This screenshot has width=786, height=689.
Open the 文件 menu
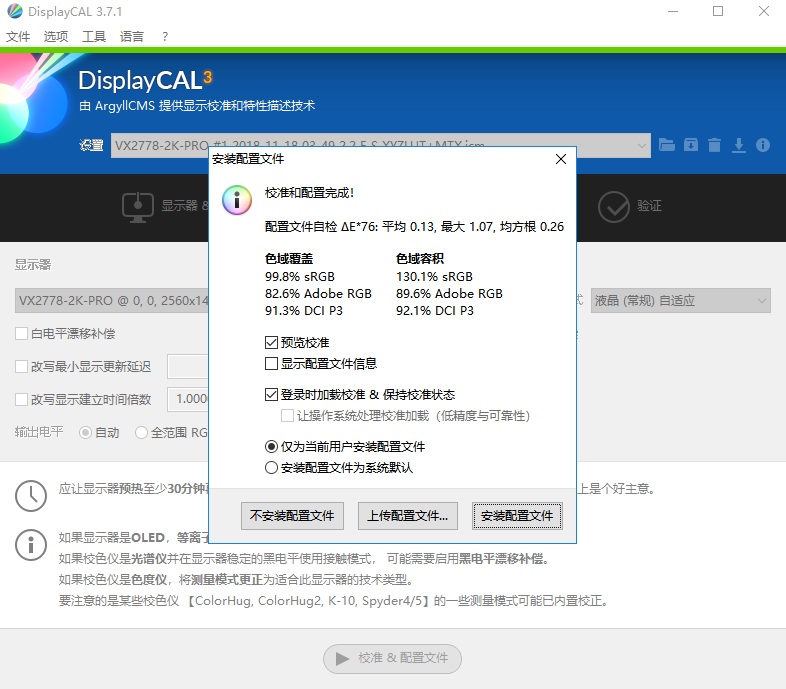point(18,36)
